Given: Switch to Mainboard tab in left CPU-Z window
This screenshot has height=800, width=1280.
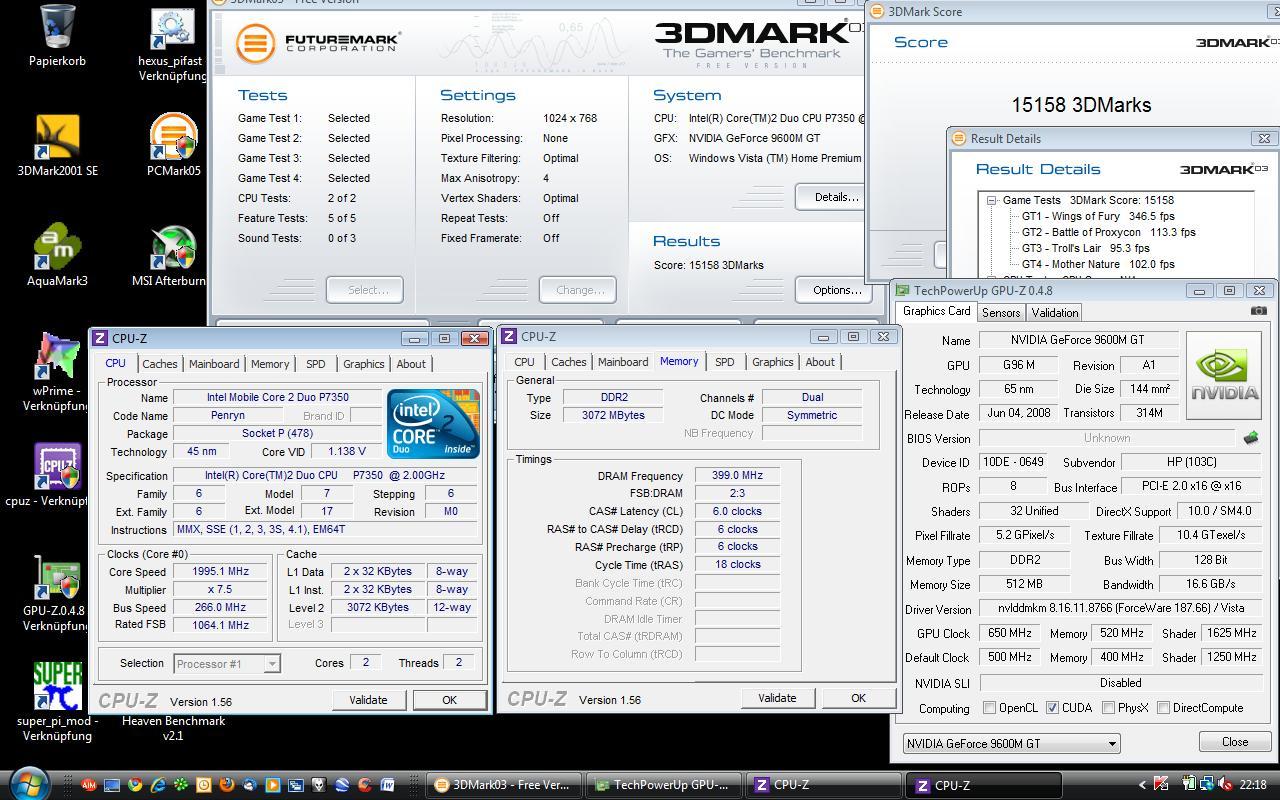Looking at the screenshot, I should pos(214,364).
